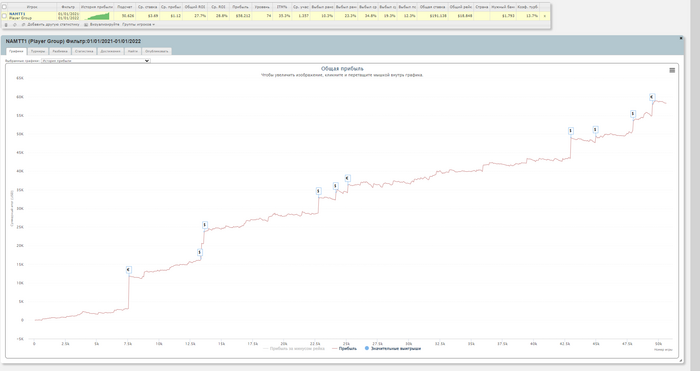The height and width of the screenshot is (371, 700).
Task: Click the $ win marker near game 47.5k
Action: (633, 114)
